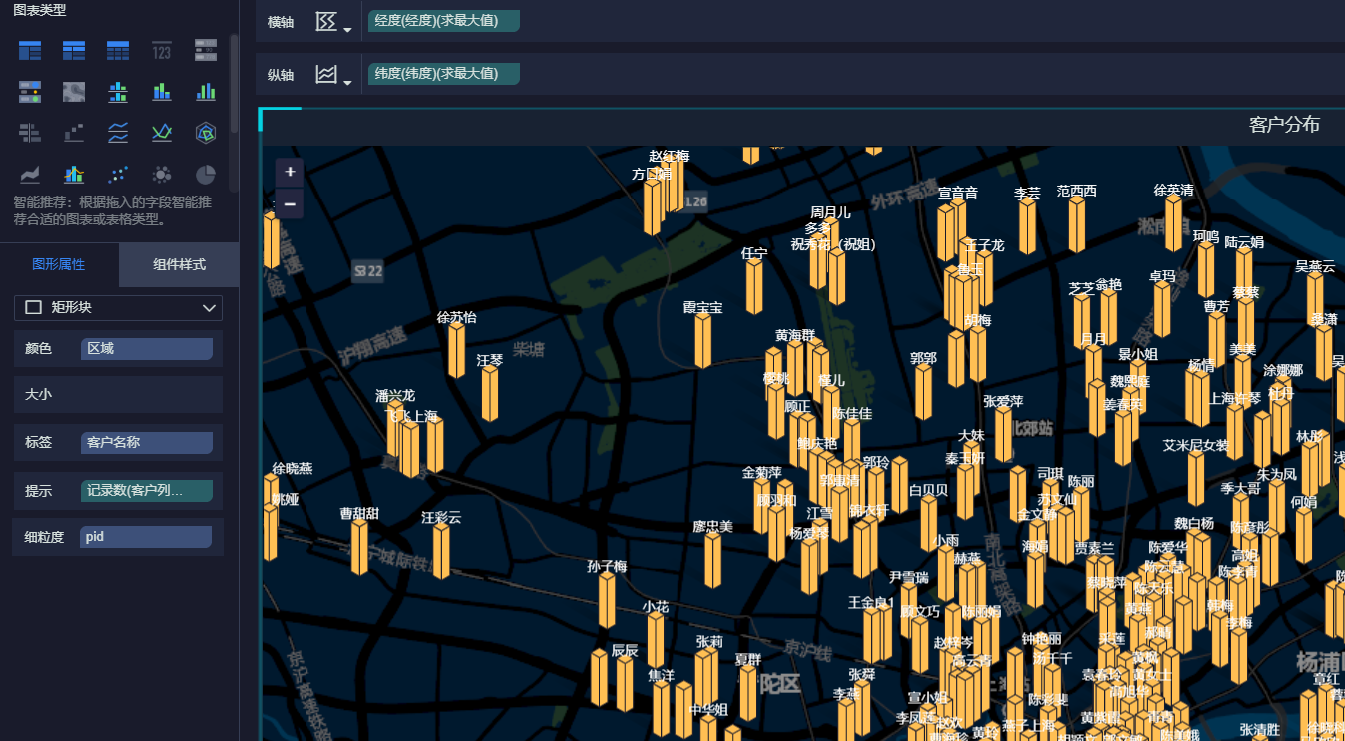The width and height of the screenshot is (1345, 741).
Task: Select the waterfall chart type
Action: click(74, 133)
